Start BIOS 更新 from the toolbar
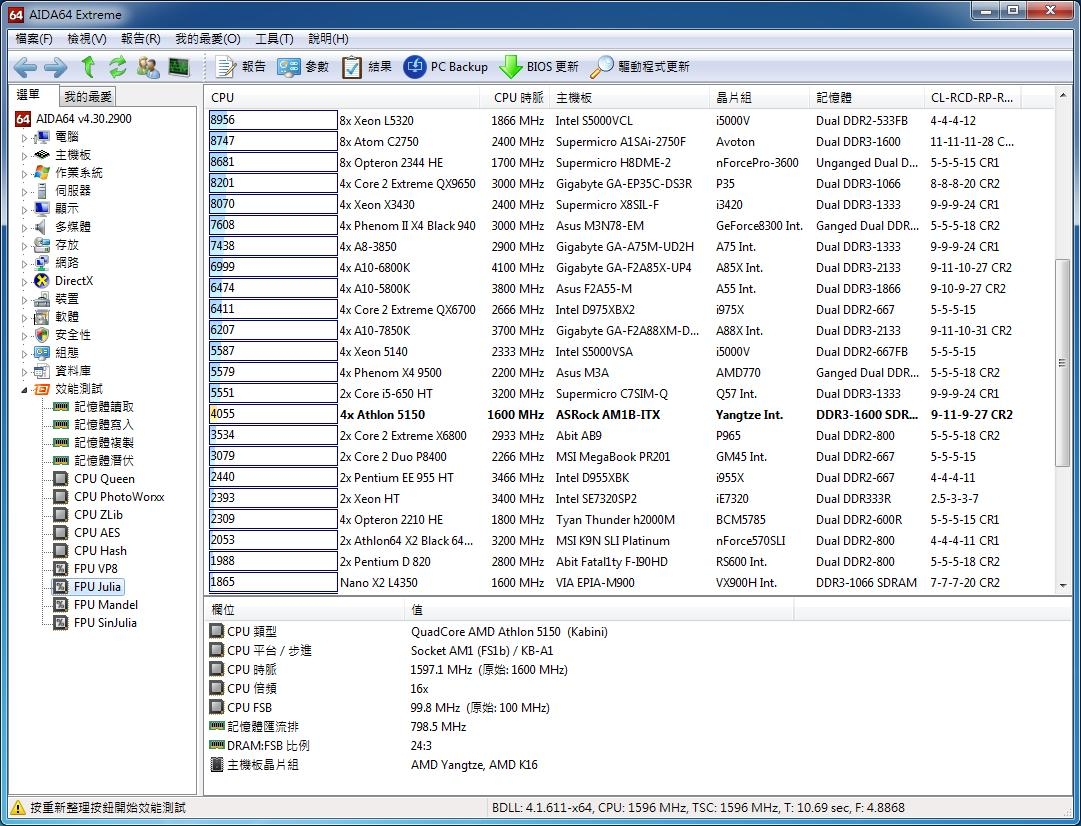This screenshot has height=826, width=1081. click(x=538, y=67)
